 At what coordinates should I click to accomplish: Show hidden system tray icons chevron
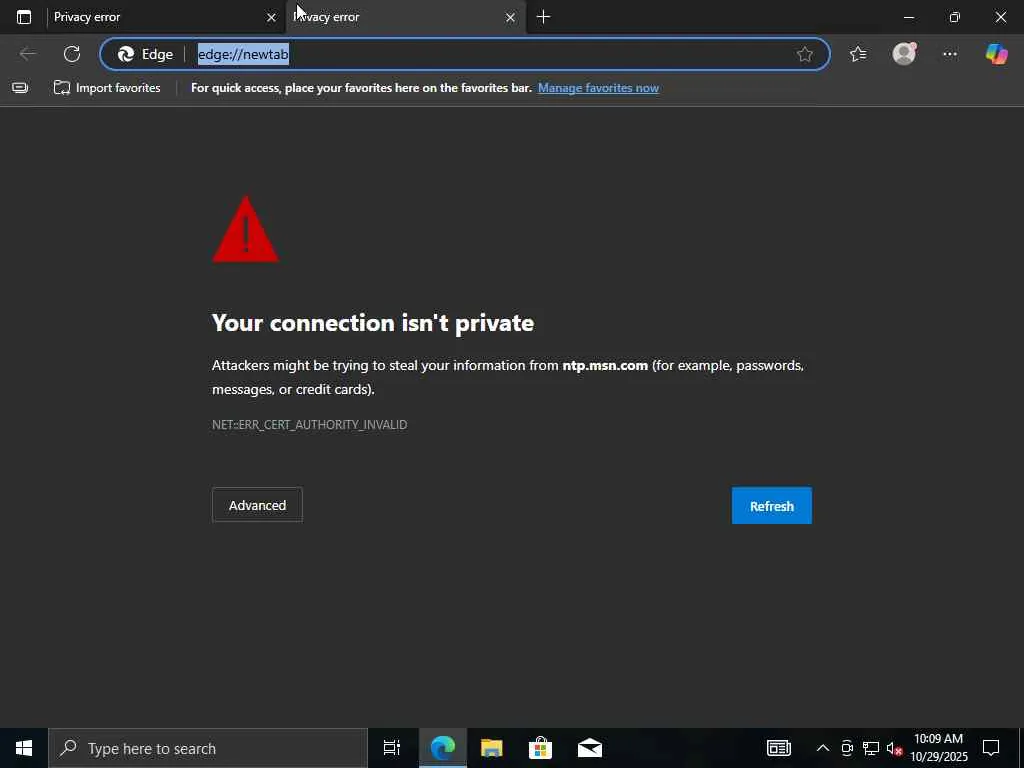[823, 748]
